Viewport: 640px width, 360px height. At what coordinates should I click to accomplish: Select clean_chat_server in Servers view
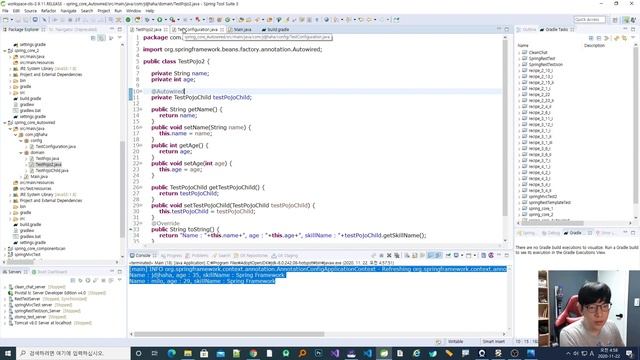coord(30,287)
